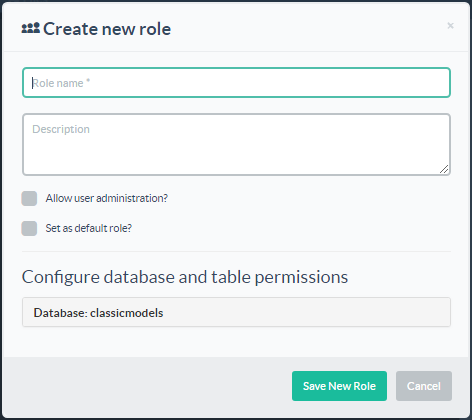
Task: Click the 'Allow user administration?' label text
Action: (107, 198)
